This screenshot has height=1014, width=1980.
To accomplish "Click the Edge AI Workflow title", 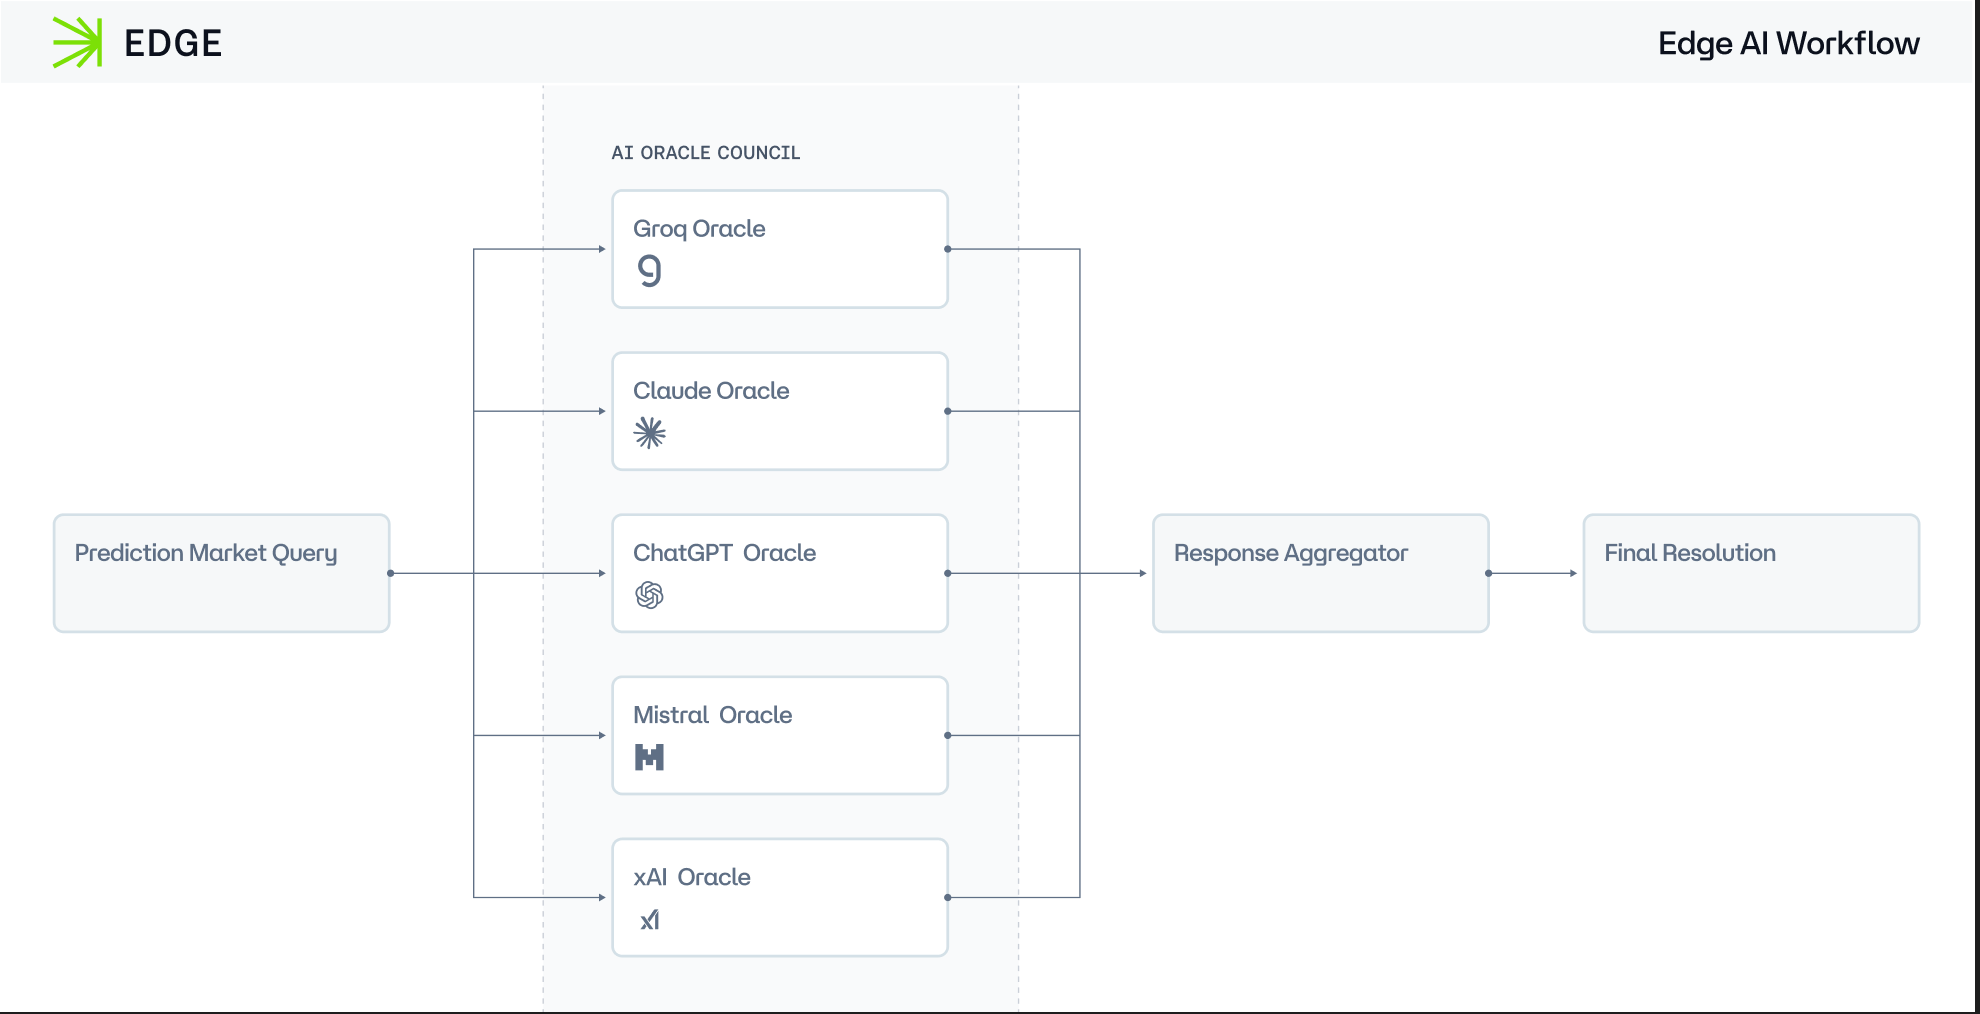I will click(1788, 43).
